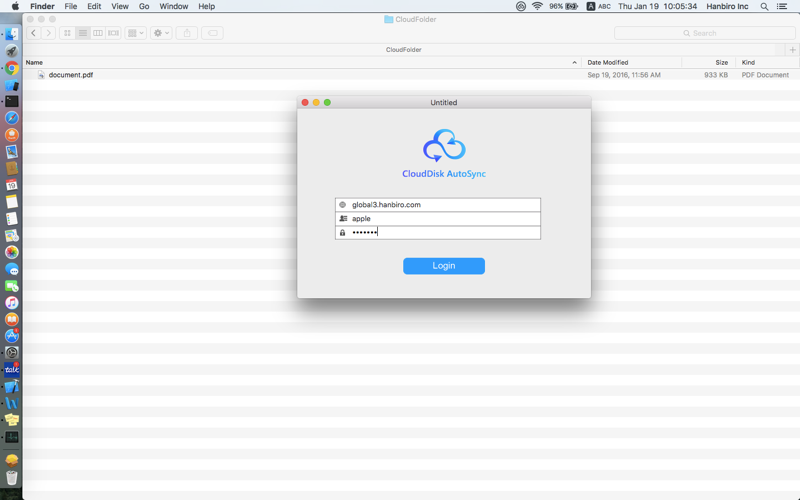The height and width of the screenshot is (500, 800).
Task: Click the username field containing apple
Action: click(x=438, y=218)
